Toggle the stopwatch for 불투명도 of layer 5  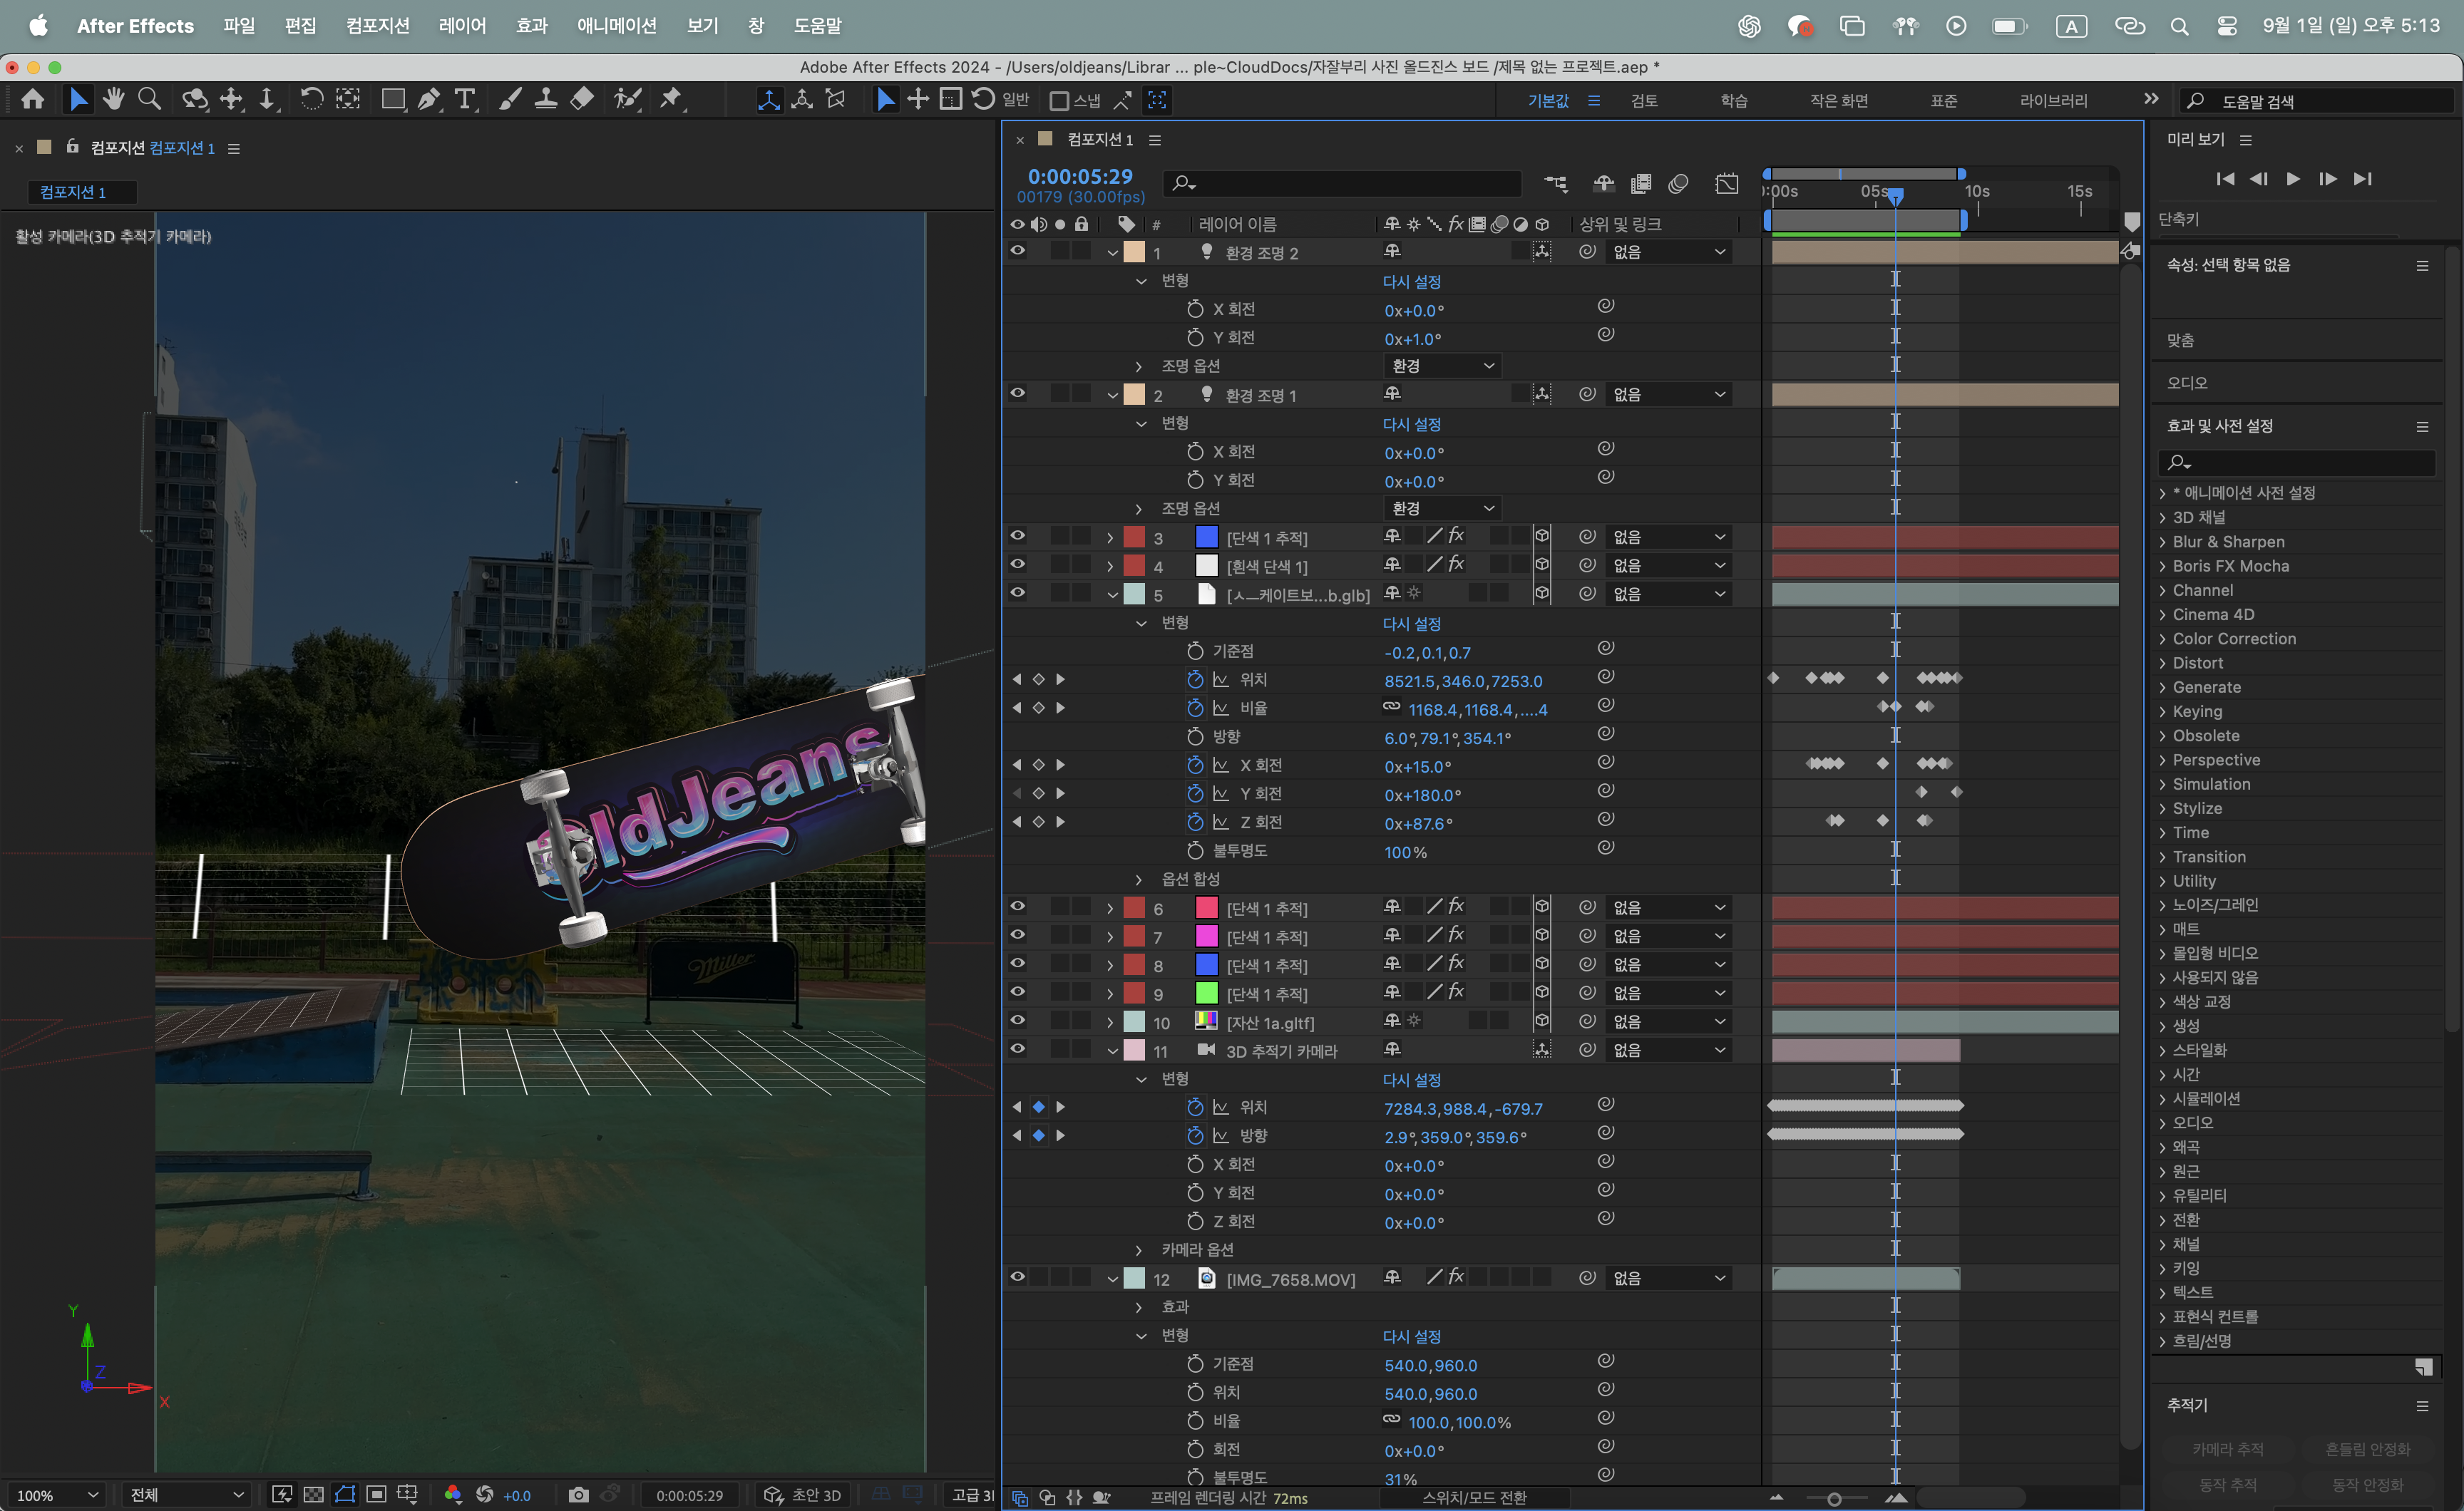click(x=1195, y=850)
